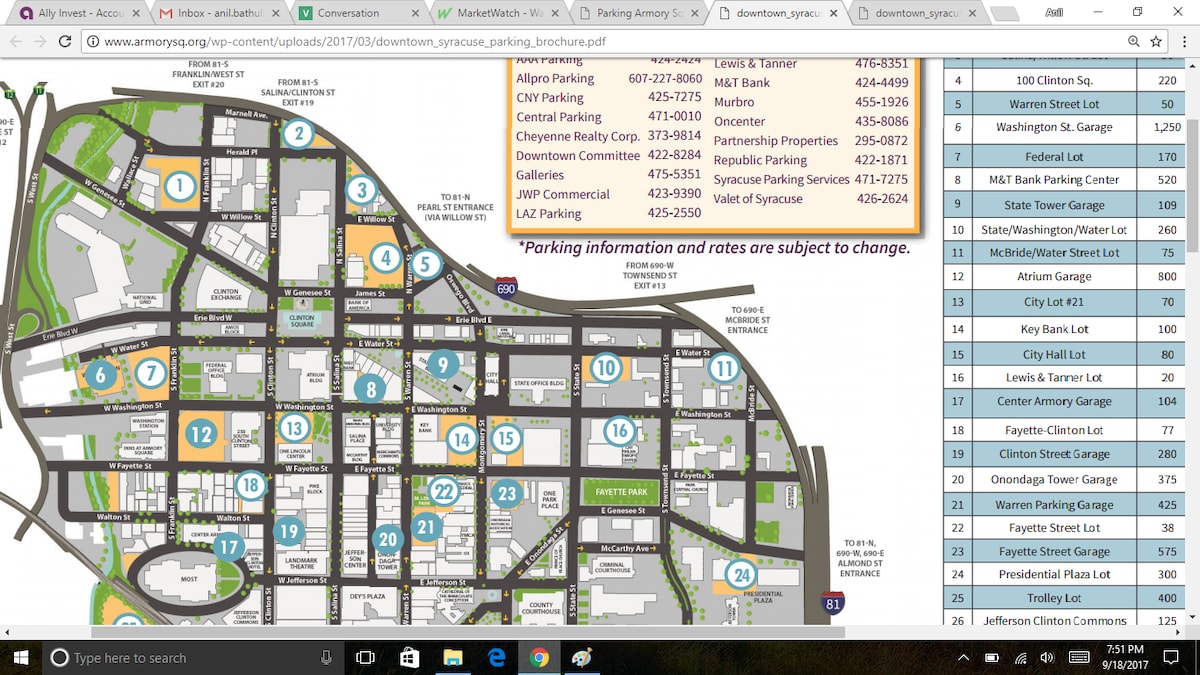Click parking marker 2 near Marnell Ave
The height and width of the screenshot is (675, 1200).
pyautogui.click(x=297, y=133)
